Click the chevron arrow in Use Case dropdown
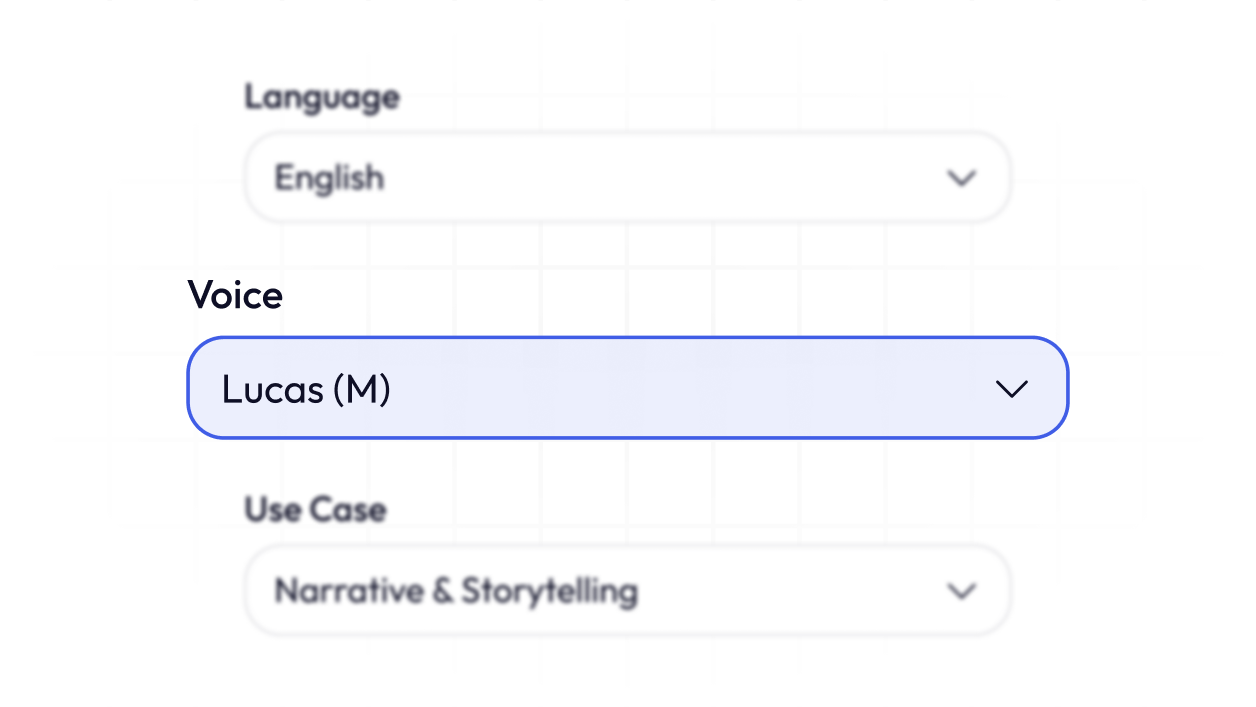This screenshot has width=1256, height=707. point(961,591)
